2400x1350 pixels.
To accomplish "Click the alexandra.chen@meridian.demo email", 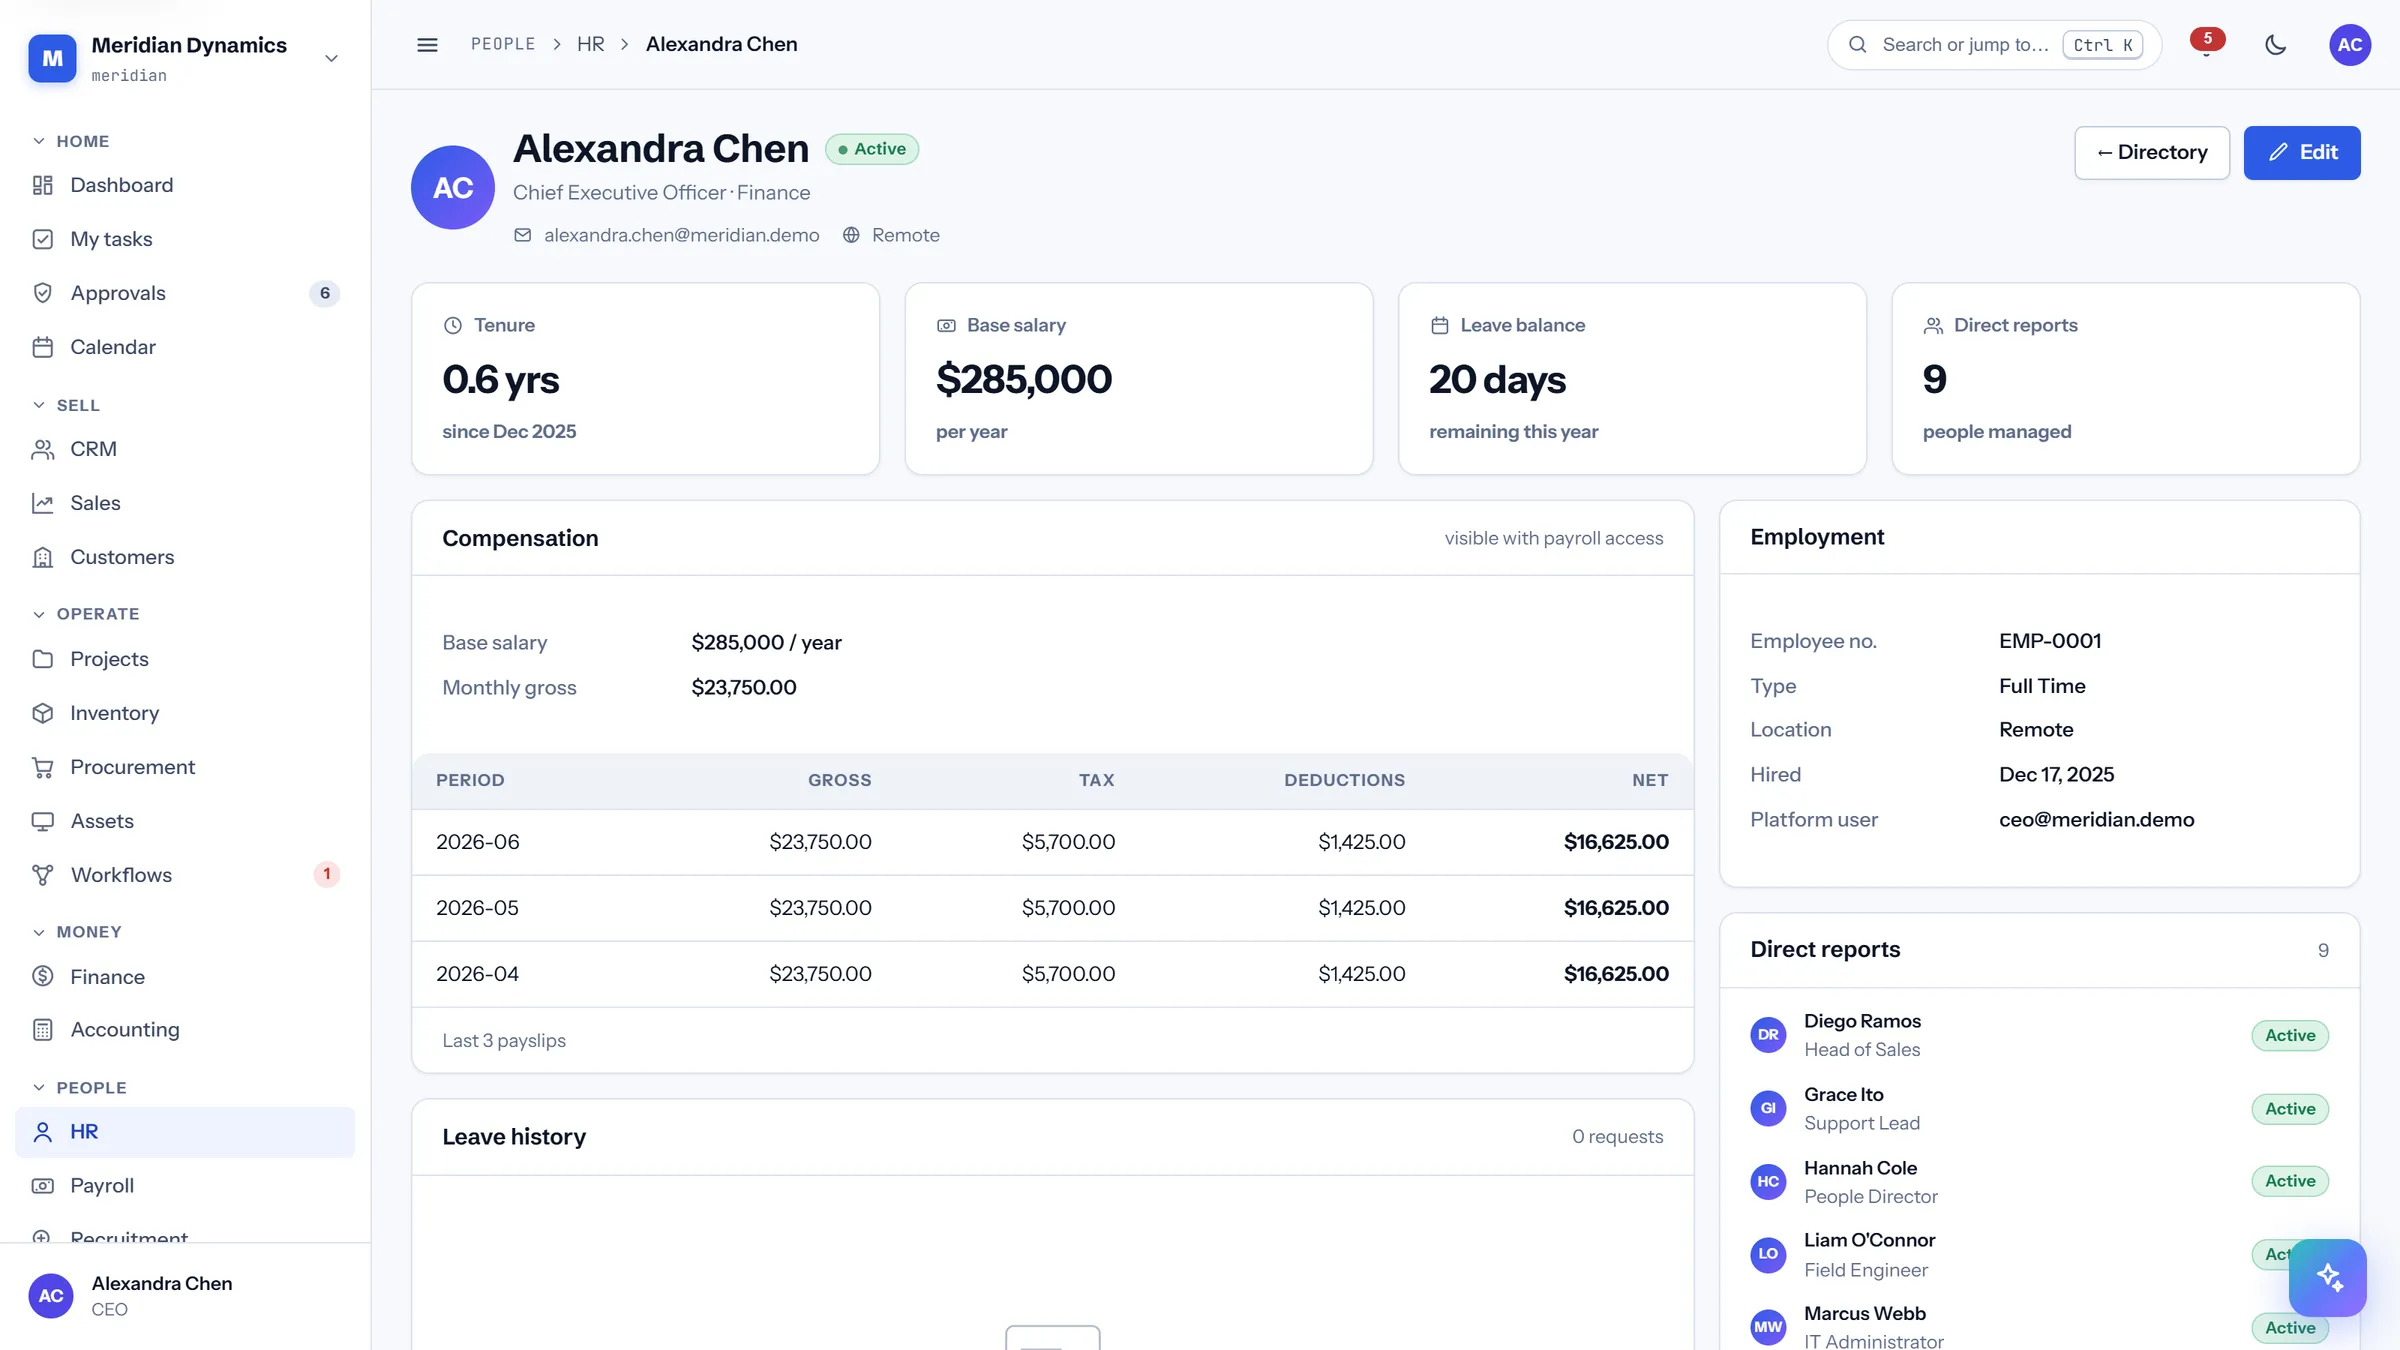I will point(681,235).
